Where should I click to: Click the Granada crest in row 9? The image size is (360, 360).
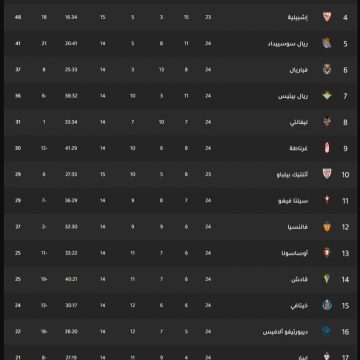(x=327, y=148)
